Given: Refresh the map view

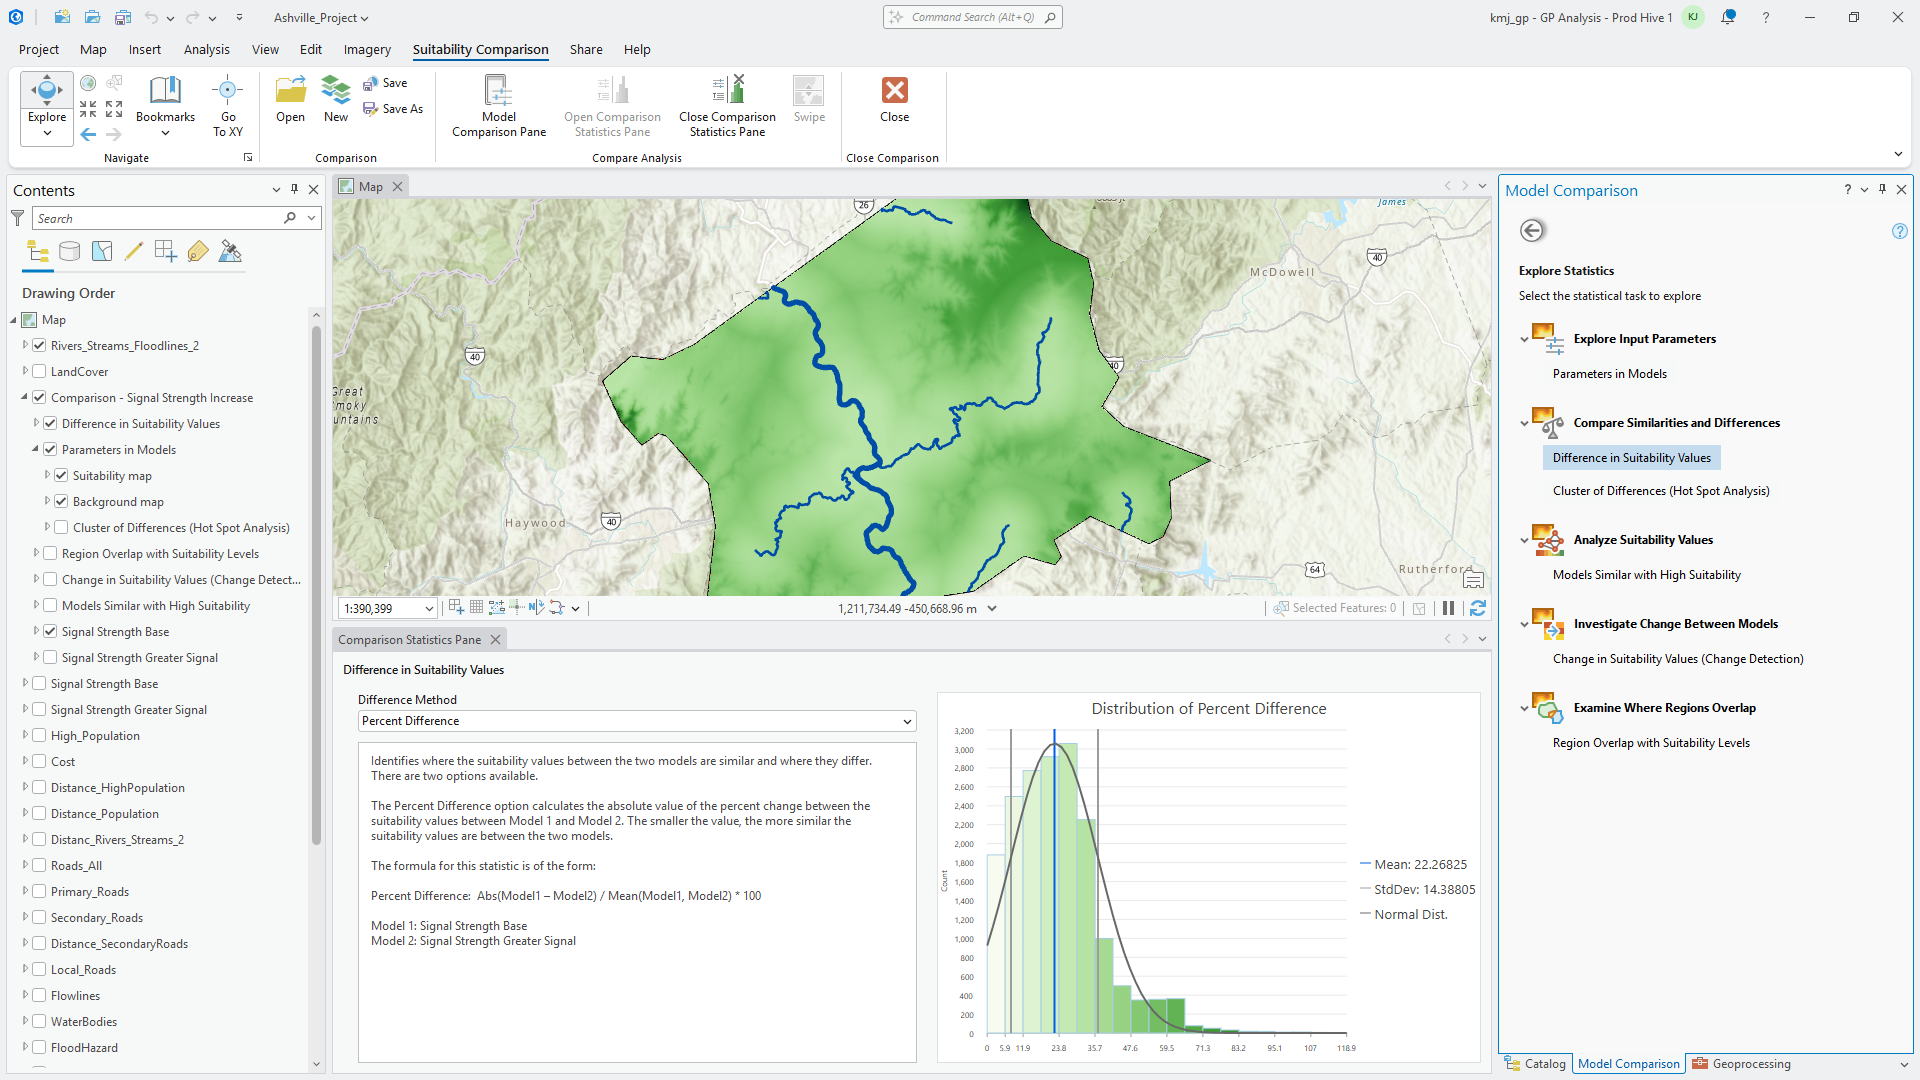Looking at the screenshot, I should (x=1478, y=608).
